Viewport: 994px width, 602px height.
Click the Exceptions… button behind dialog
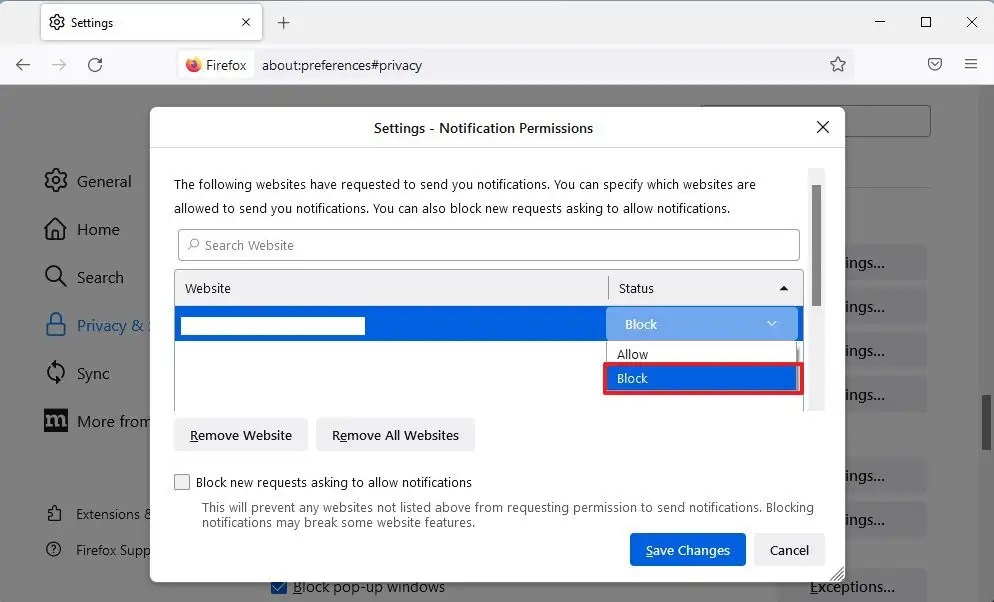point(851,587)
